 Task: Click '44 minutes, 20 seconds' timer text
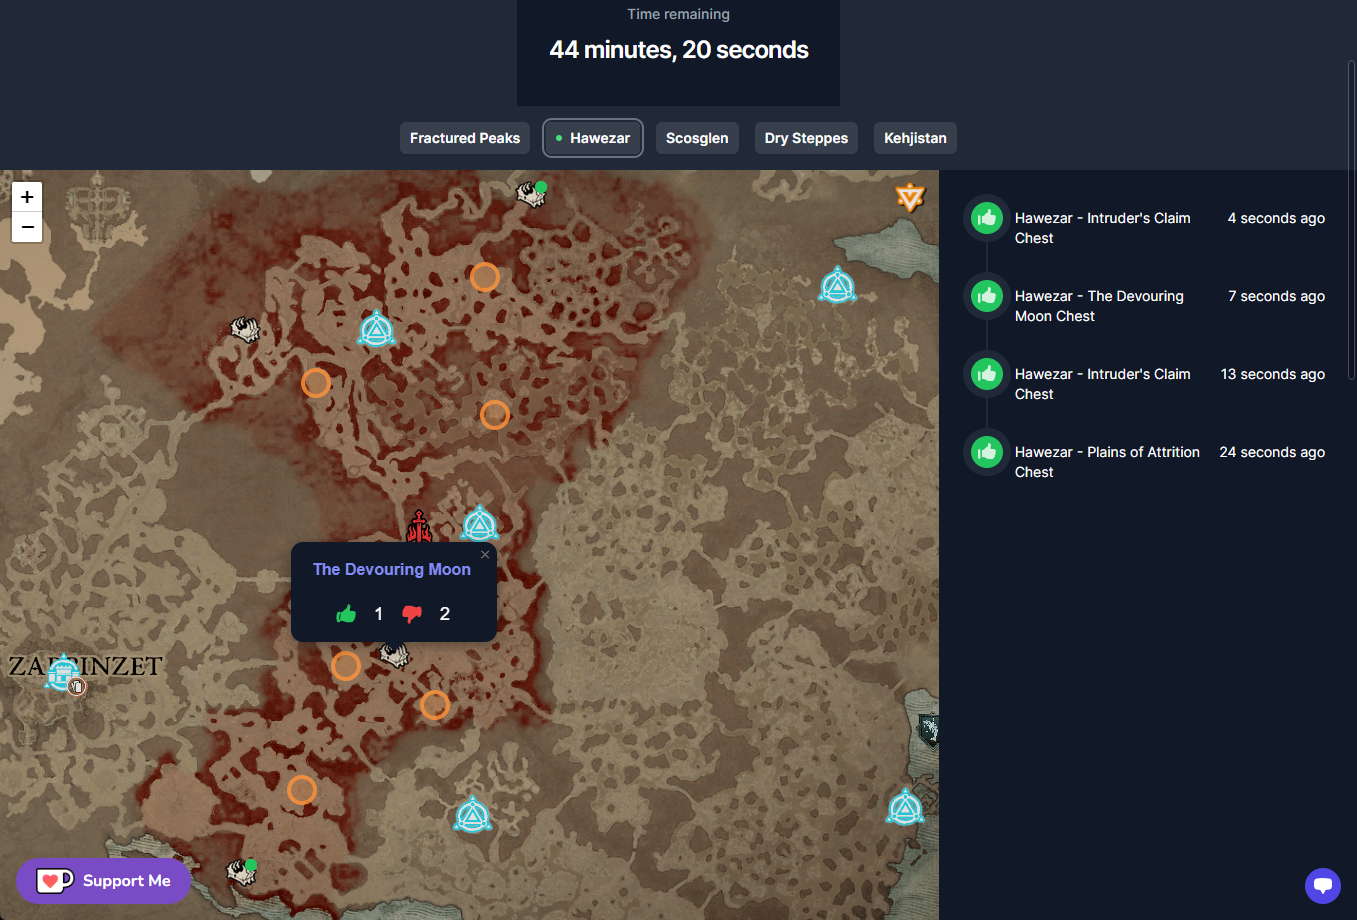click(679, 50)
